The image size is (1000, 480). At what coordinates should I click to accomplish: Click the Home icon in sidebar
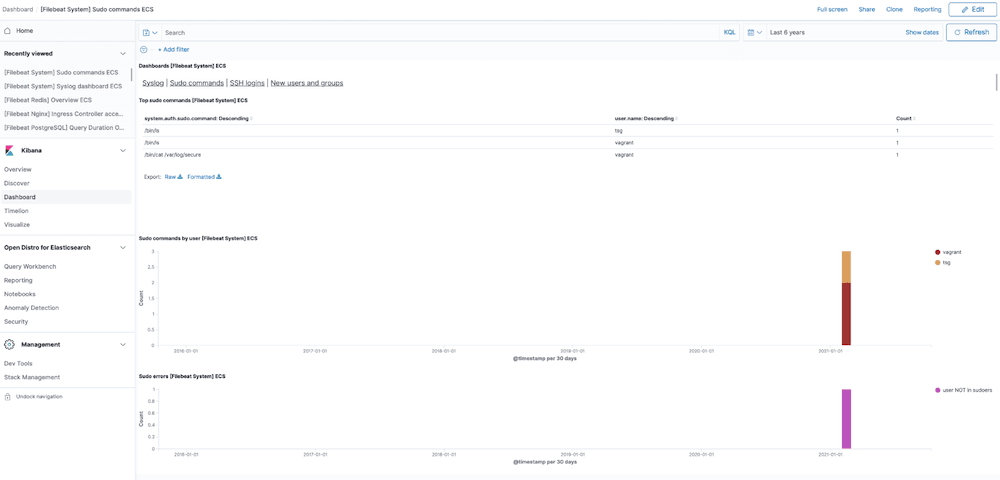coord(7,31)
